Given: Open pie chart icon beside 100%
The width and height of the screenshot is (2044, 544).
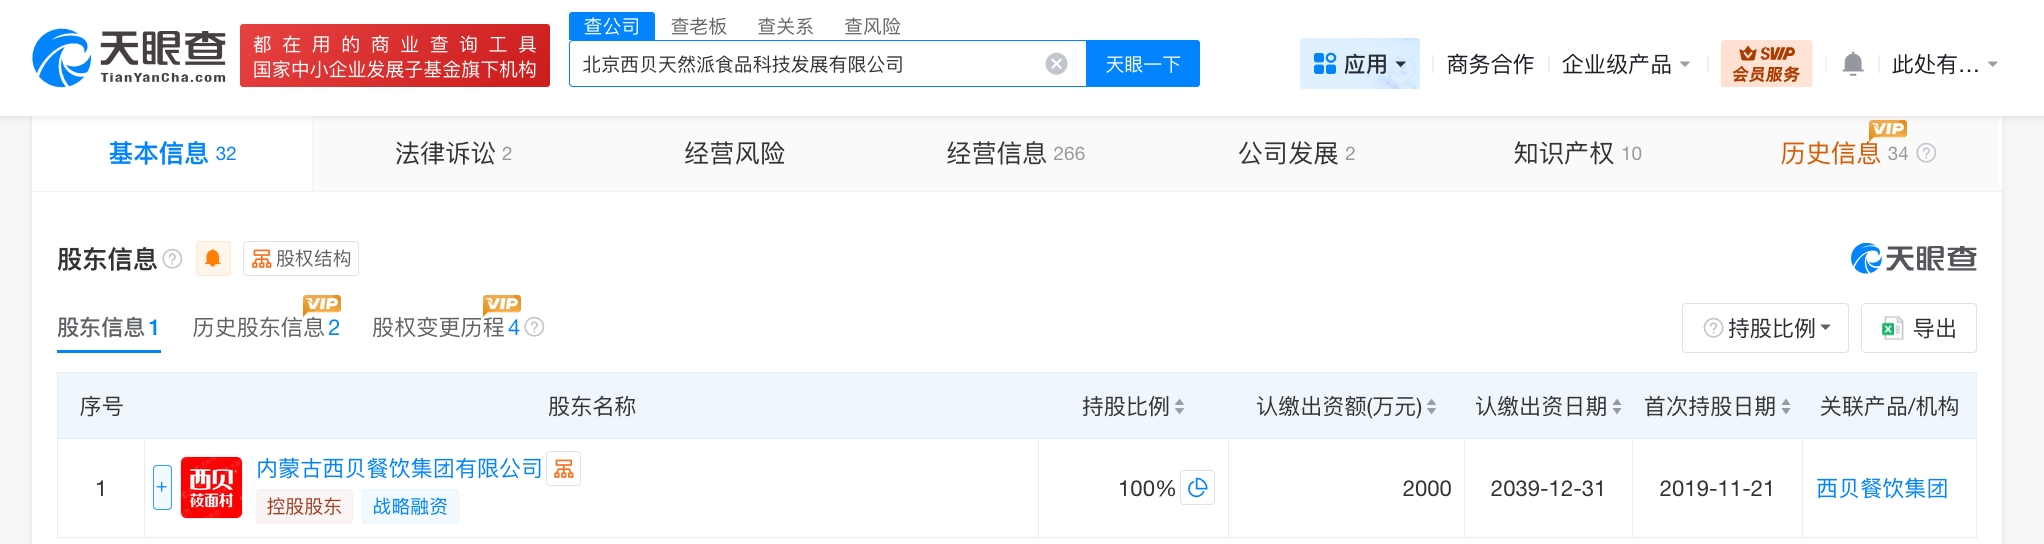Looking at the screenshot, I should (x=1197, y=488).
